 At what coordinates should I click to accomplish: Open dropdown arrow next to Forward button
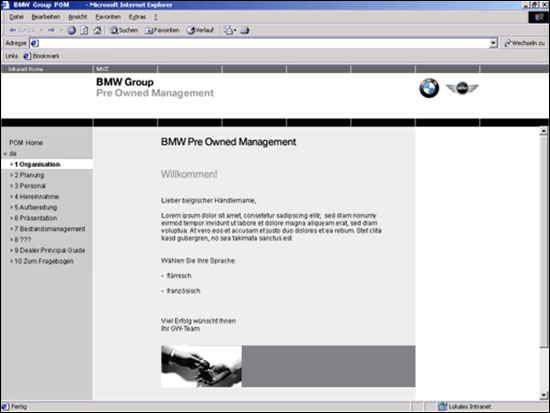point(61,30)
